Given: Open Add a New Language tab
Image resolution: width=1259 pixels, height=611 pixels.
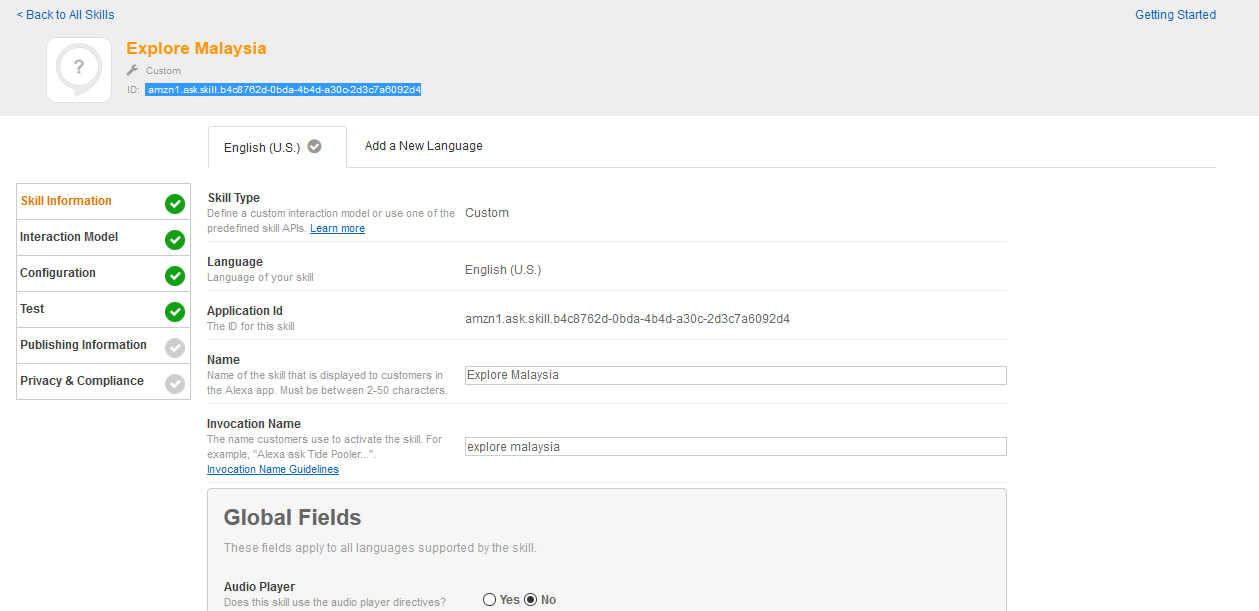Looking at the screenshot, I should pyautogui.click(x=424, y=146).
